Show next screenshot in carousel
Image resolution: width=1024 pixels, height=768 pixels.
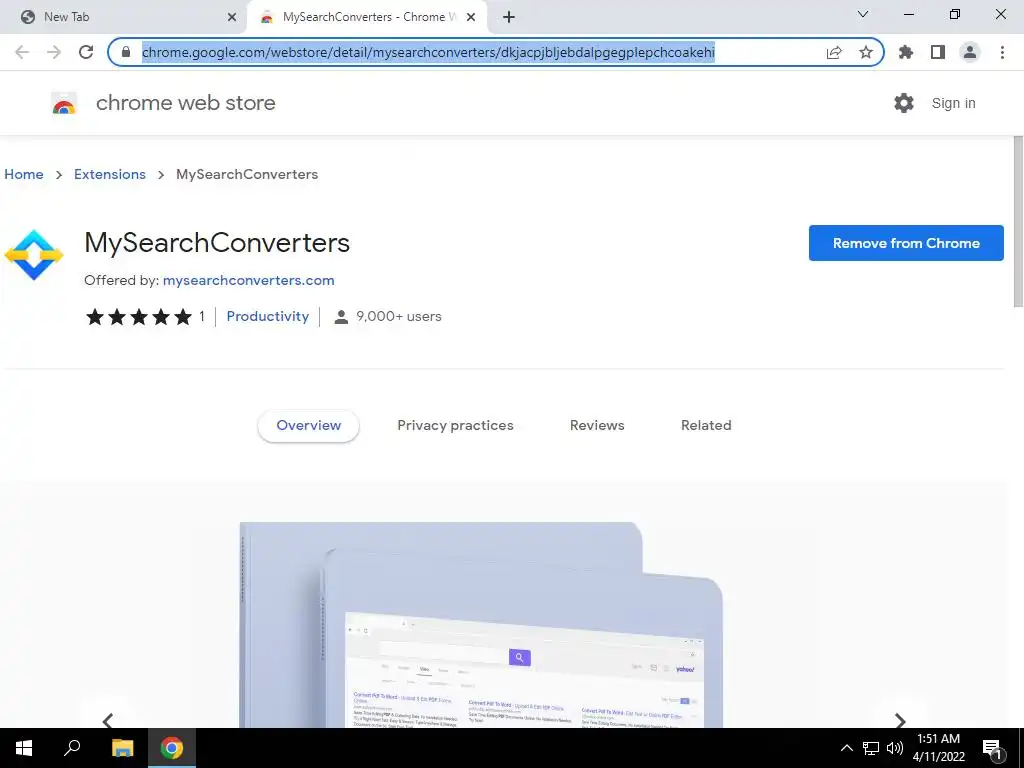pyautogui.click(x=900, y=721)
